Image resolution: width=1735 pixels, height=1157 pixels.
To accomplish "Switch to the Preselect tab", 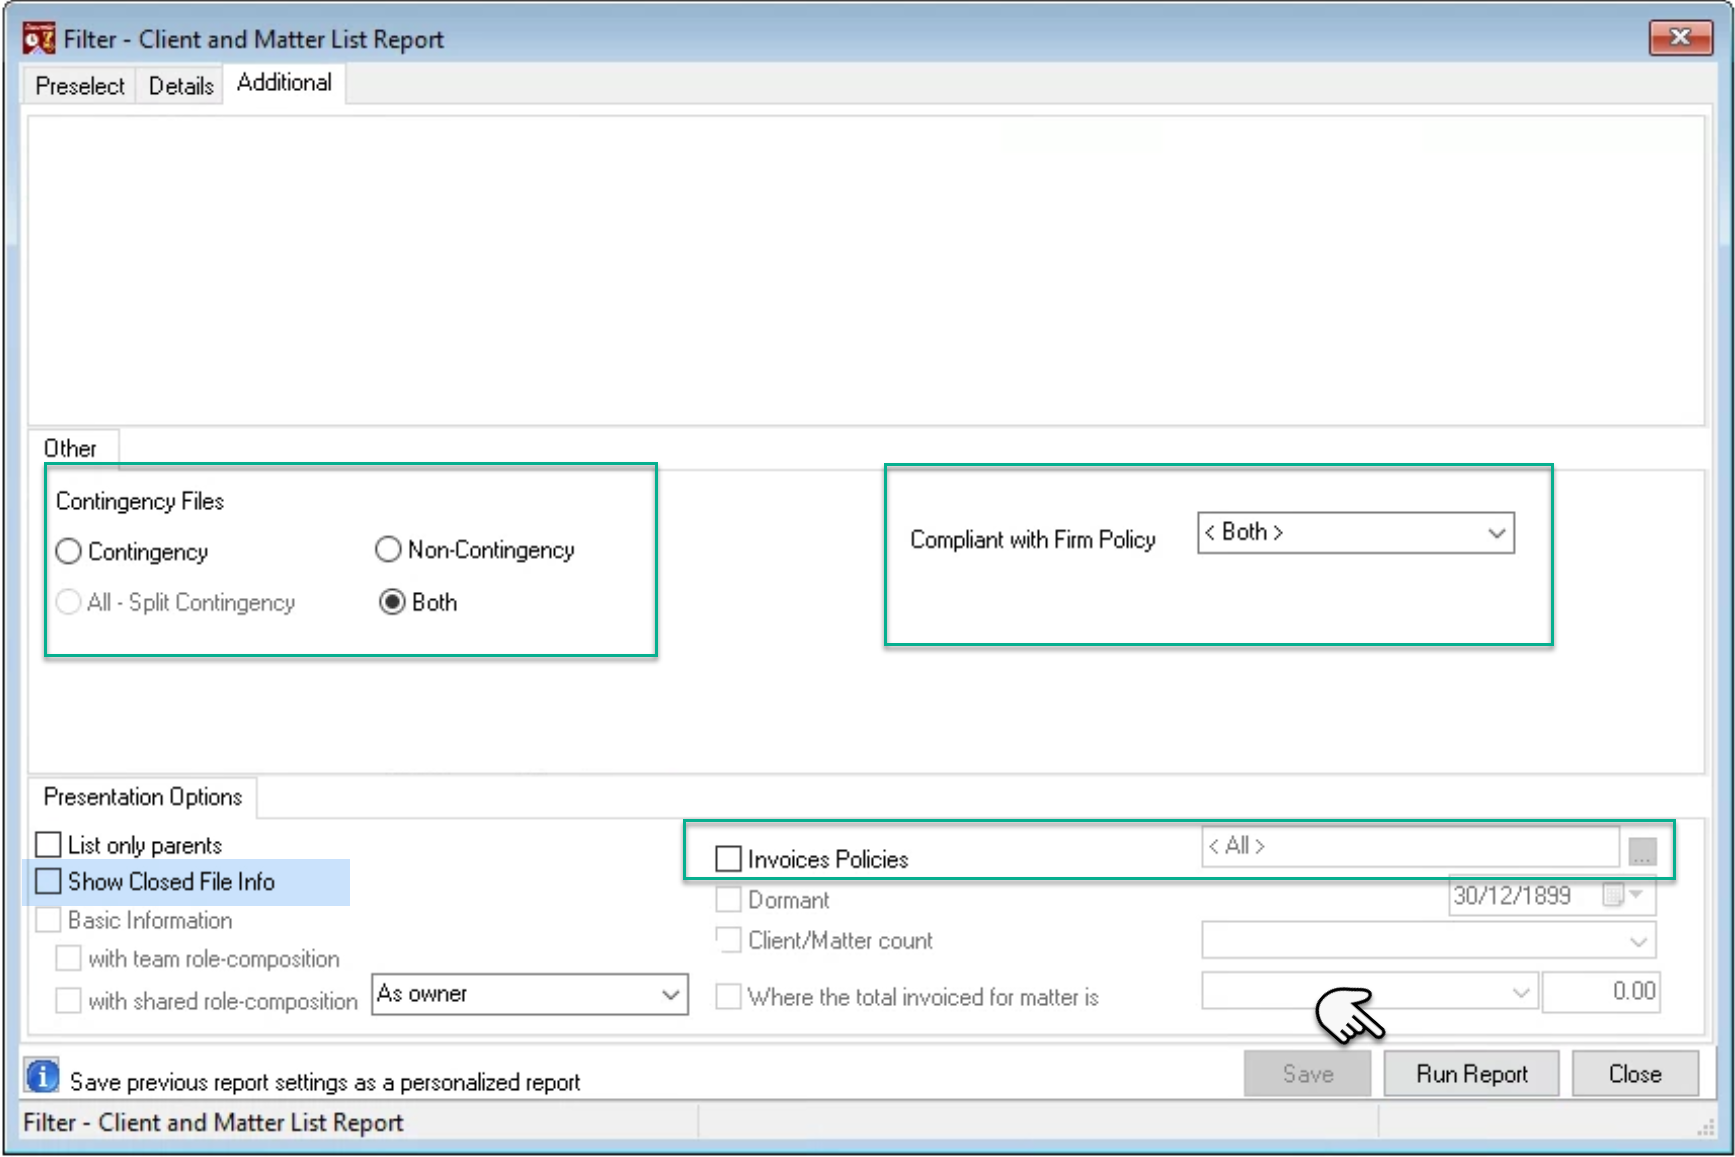I will [x=80, y=86].
